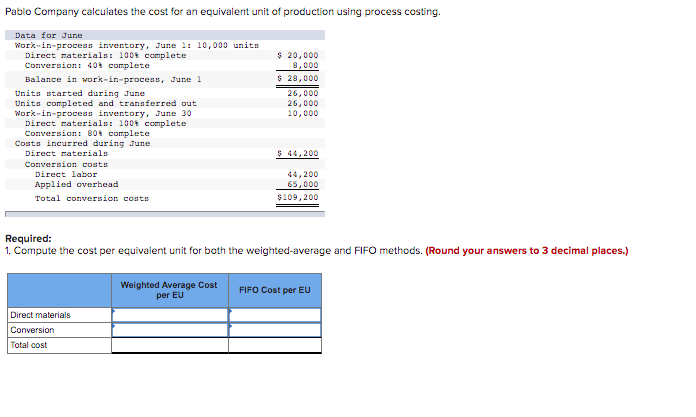Click the '8,000' beginning conversion value
Screen dimensions: 696x417
click(x=305, y=65)
